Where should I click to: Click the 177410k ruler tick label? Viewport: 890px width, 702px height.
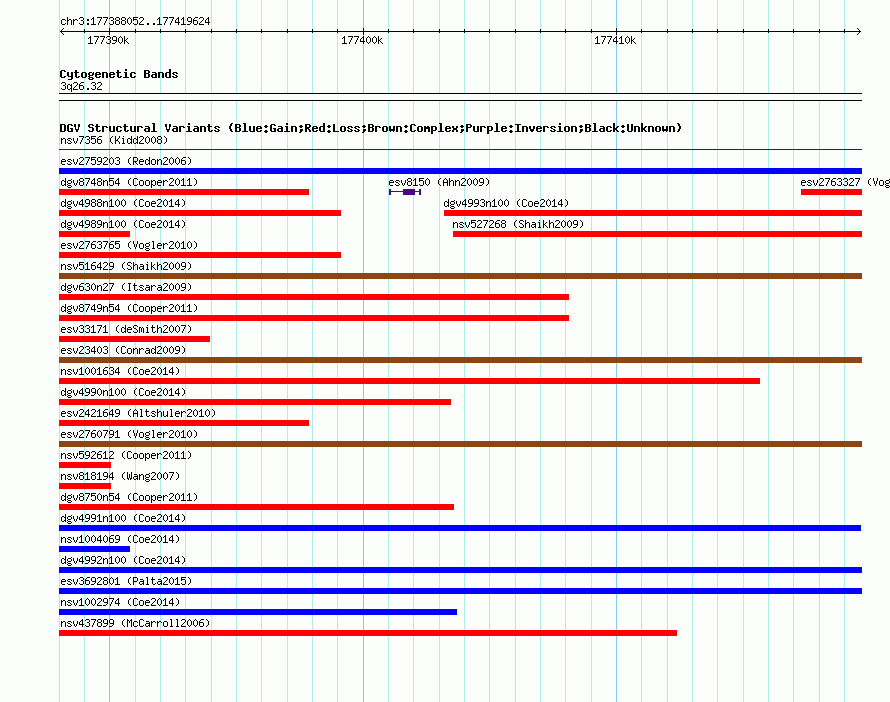(x=615, y=40)
